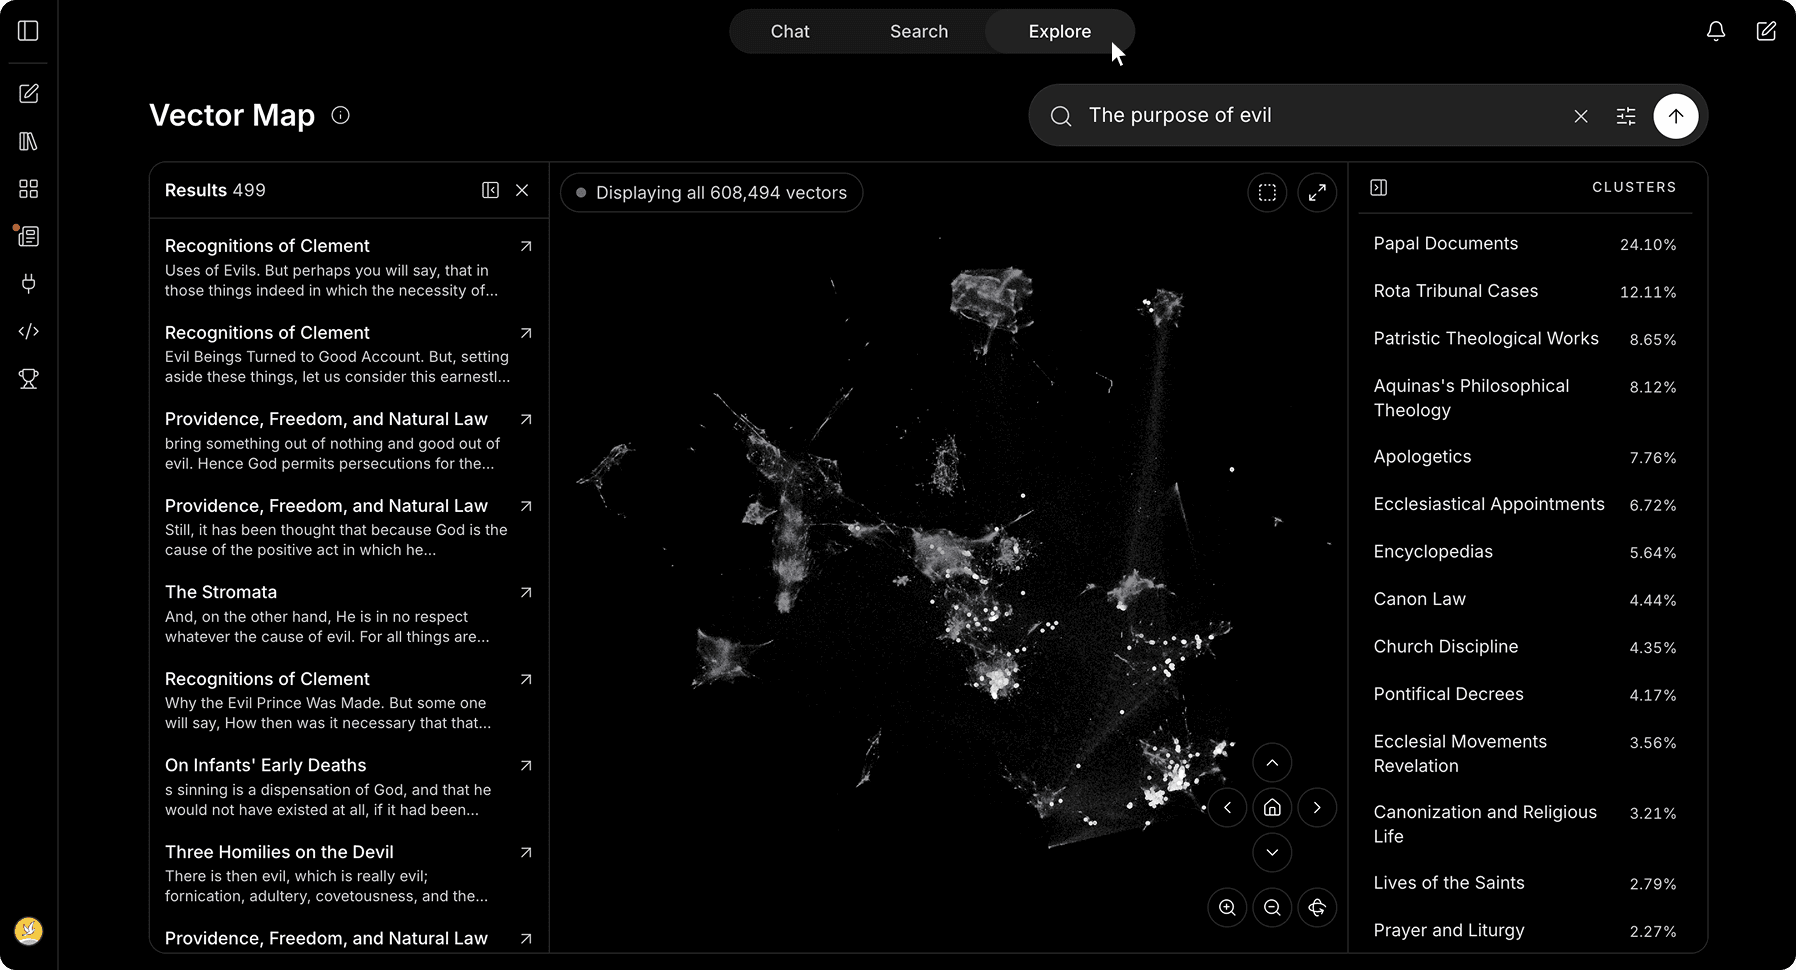This screenshot has height=970, width=1796.
Task: Click the user avatar in sidebar
Action: (29, 931)
